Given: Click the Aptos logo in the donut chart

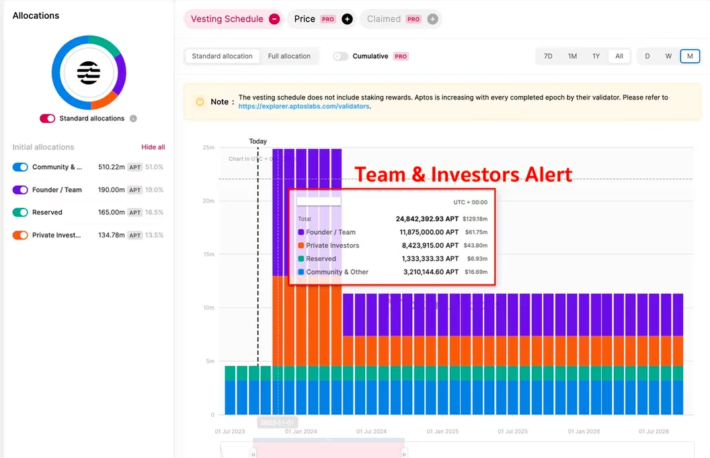Looking at the screenshot, I should [89, 72].
